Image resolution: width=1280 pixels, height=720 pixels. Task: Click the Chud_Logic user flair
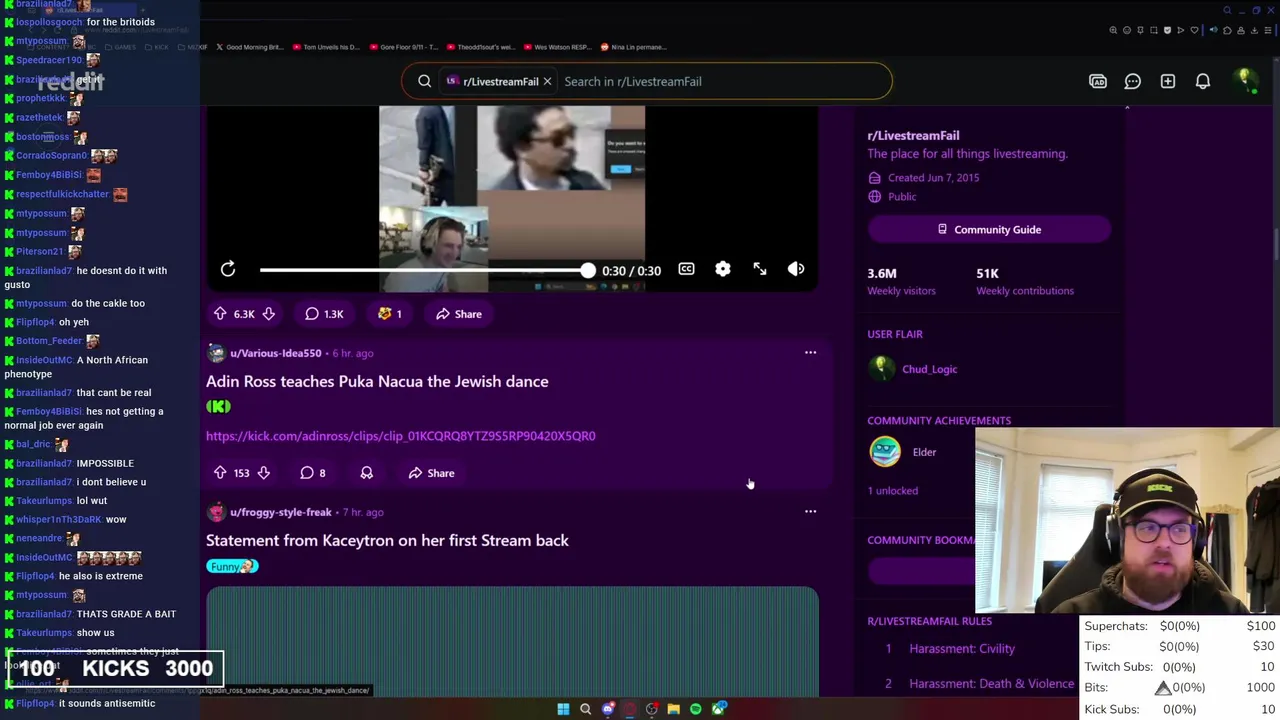929,369
